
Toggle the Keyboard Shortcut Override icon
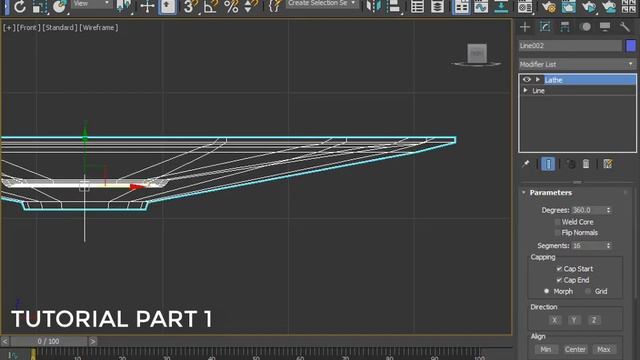click(x=167, y=7)
